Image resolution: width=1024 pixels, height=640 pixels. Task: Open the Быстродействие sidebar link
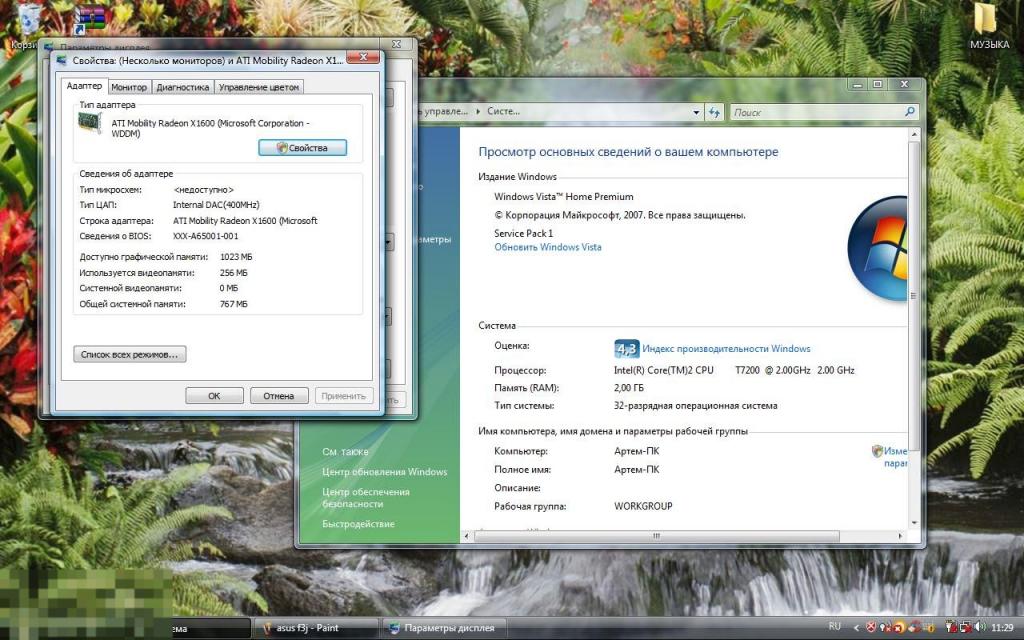(x=358, y=524)
